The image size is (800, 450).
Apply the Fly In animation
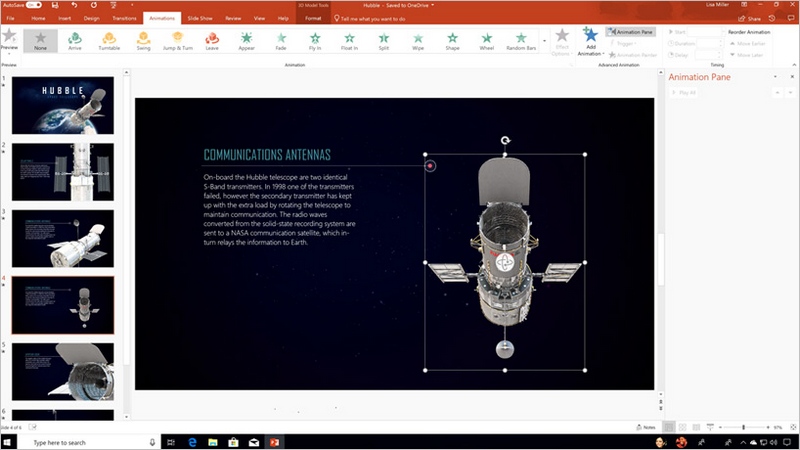316,40
